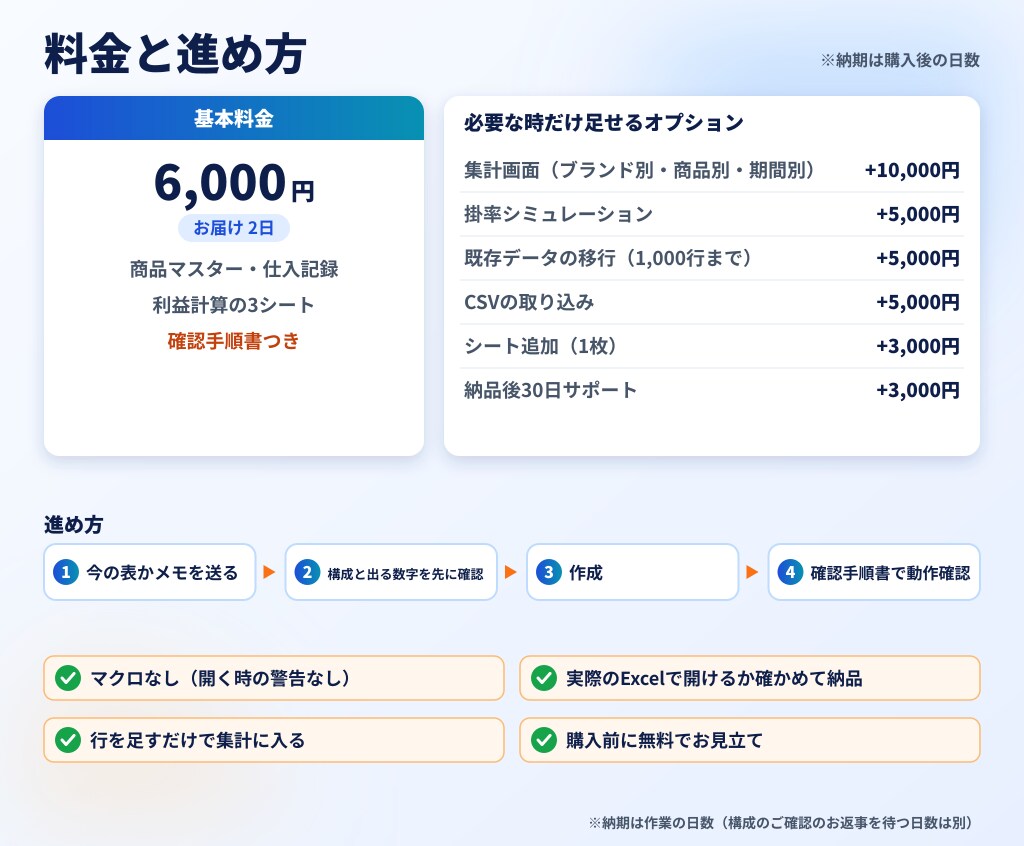Click the マクロなし（開く時の警告なし） label
Image resolution: width=1024 pixels, height=846 pixels.
(x=220, y=678)
